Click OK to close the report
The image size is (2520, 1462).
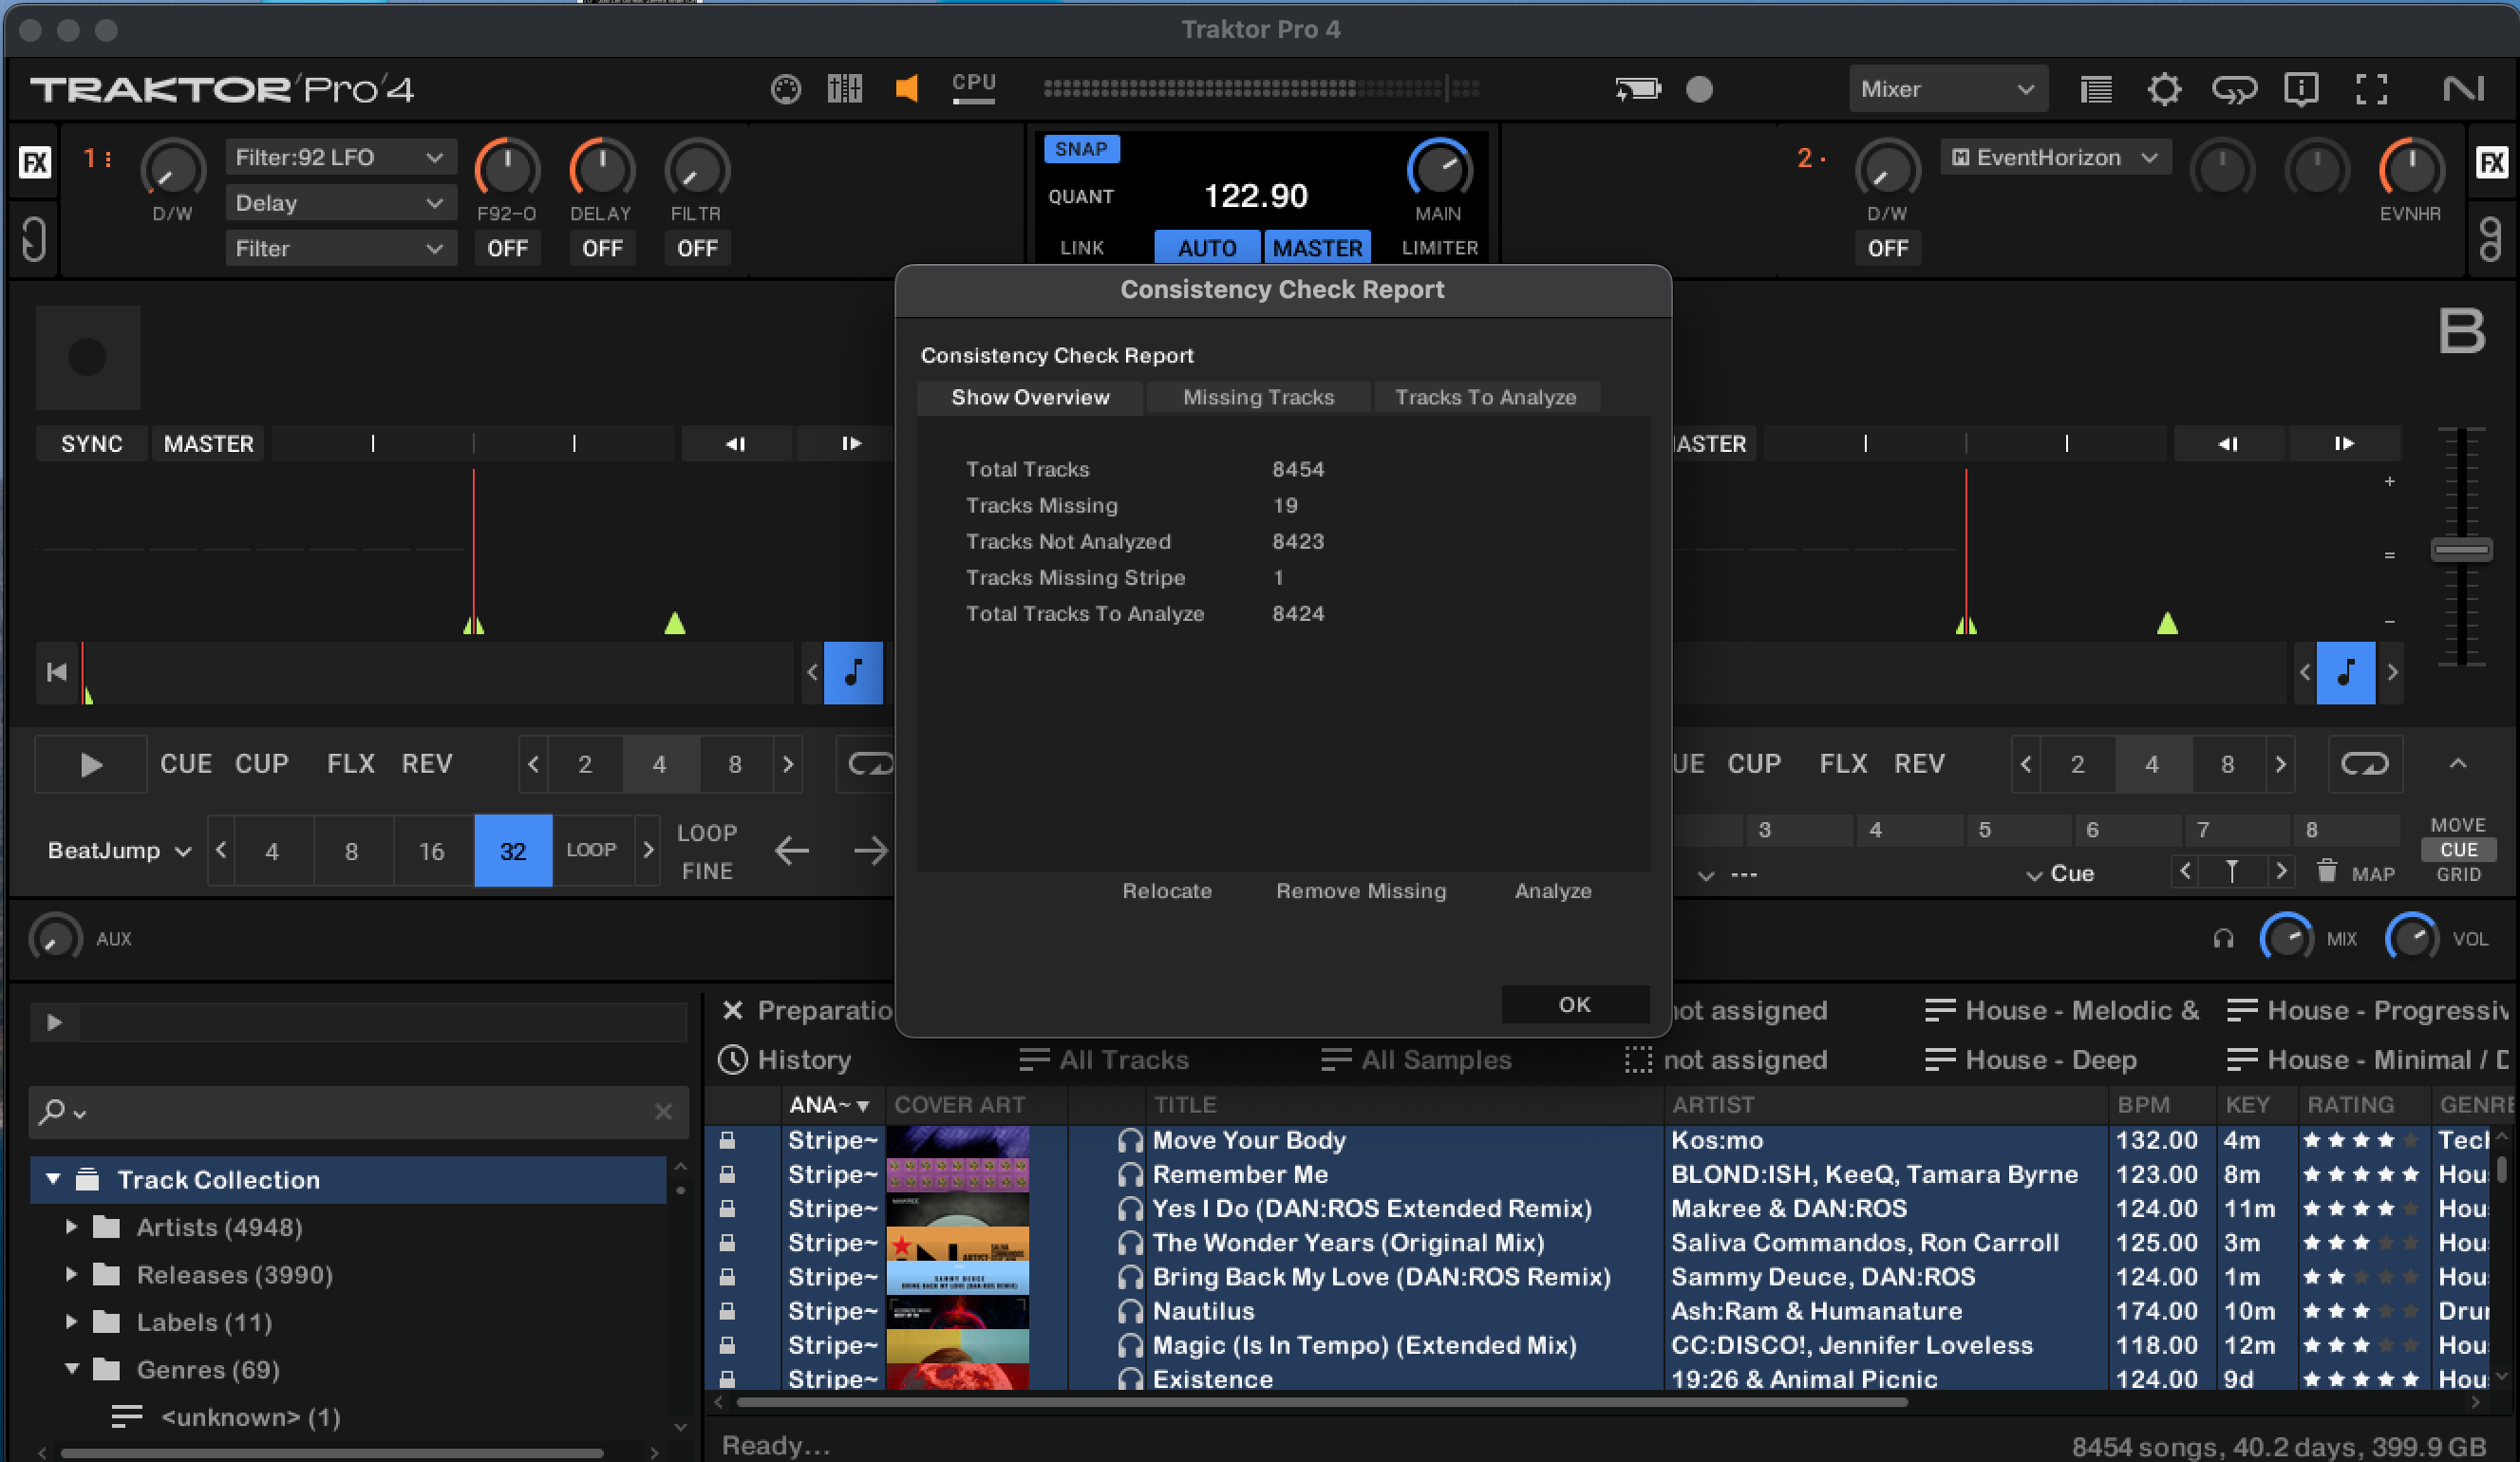click(1574, 1005)
